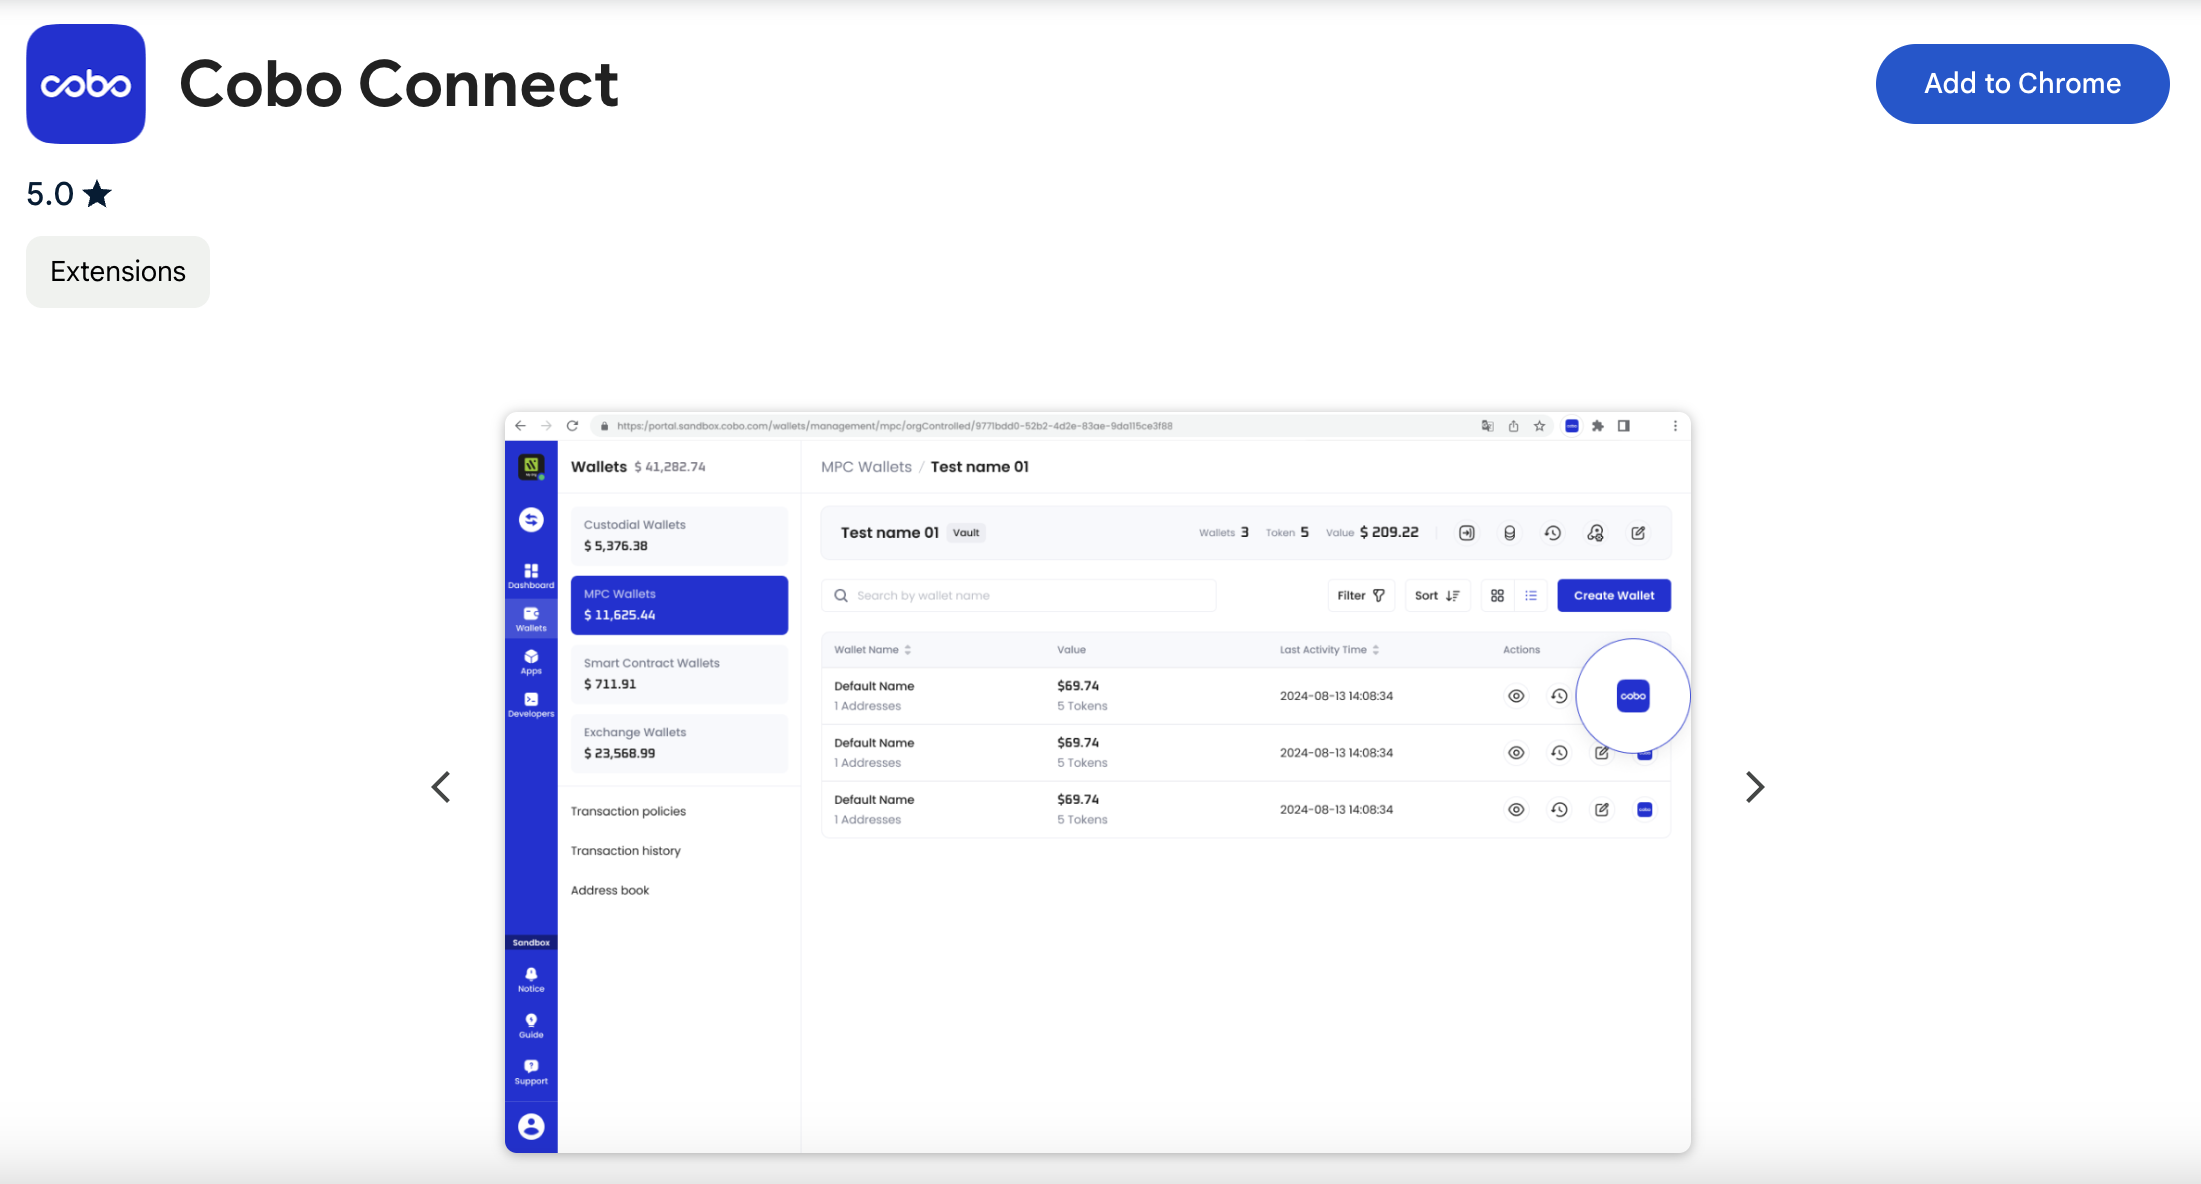Click the Wallets total $ 41,282.74
Viewport: 2201px width, 1184px height.
[670, 467]
